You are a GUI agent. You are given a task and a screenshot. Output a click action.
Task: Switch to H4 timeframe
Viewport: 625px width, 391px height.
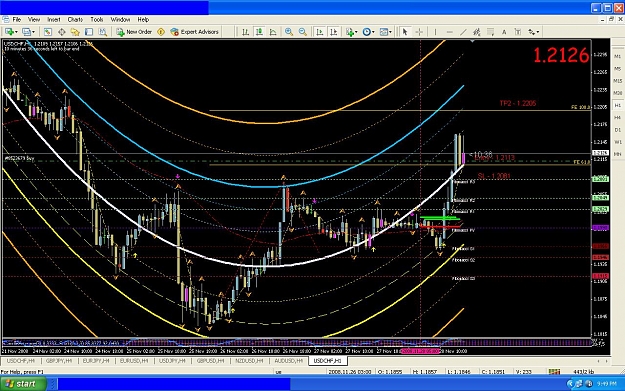pyautogui.click(x=617, y=118)
